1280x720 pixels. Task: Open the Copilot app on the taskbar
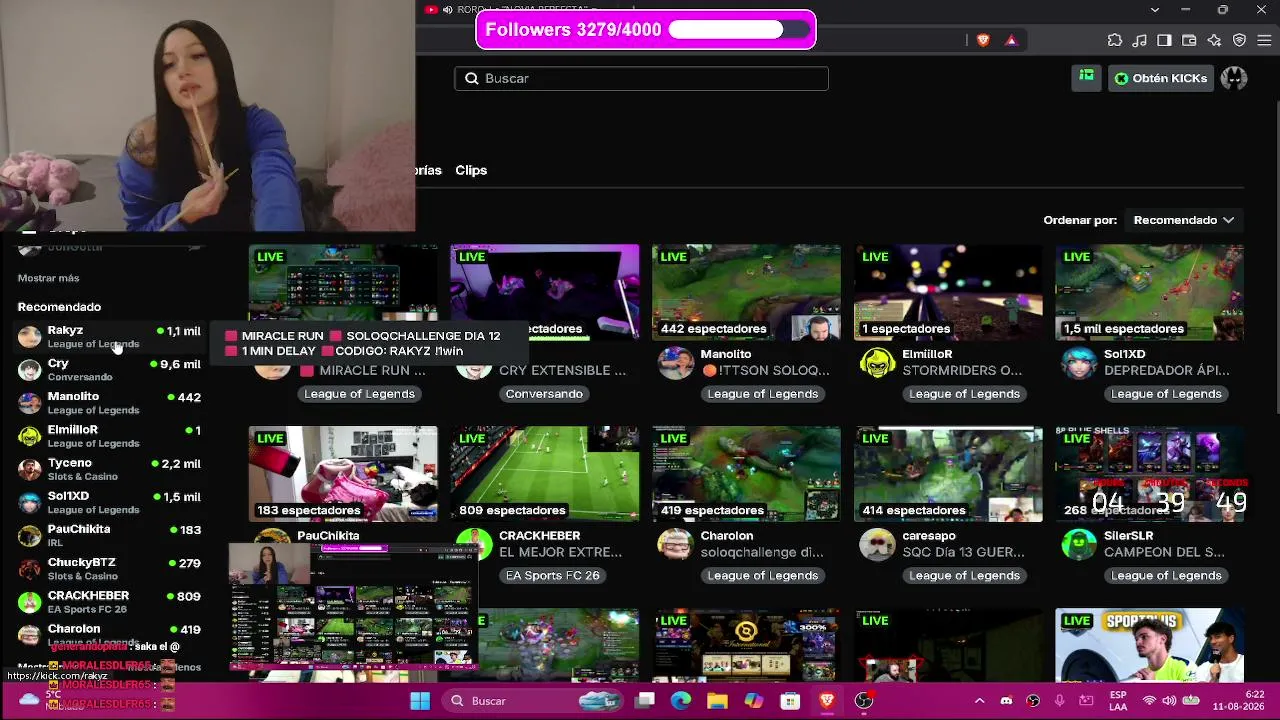[x=753, y=701]
